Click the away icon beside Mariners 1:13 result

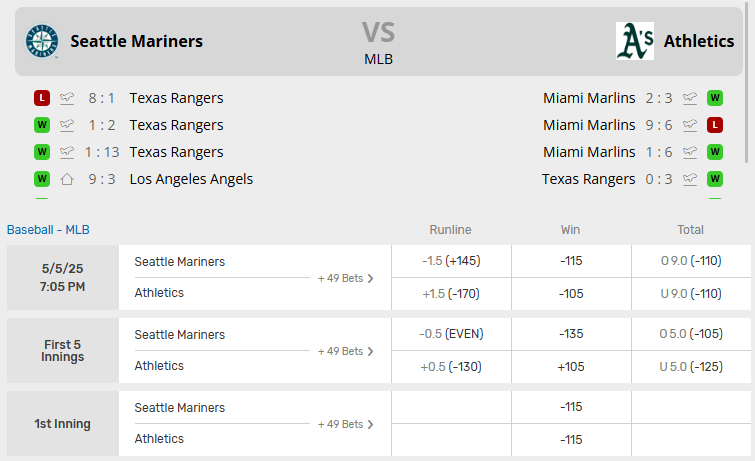67,152
